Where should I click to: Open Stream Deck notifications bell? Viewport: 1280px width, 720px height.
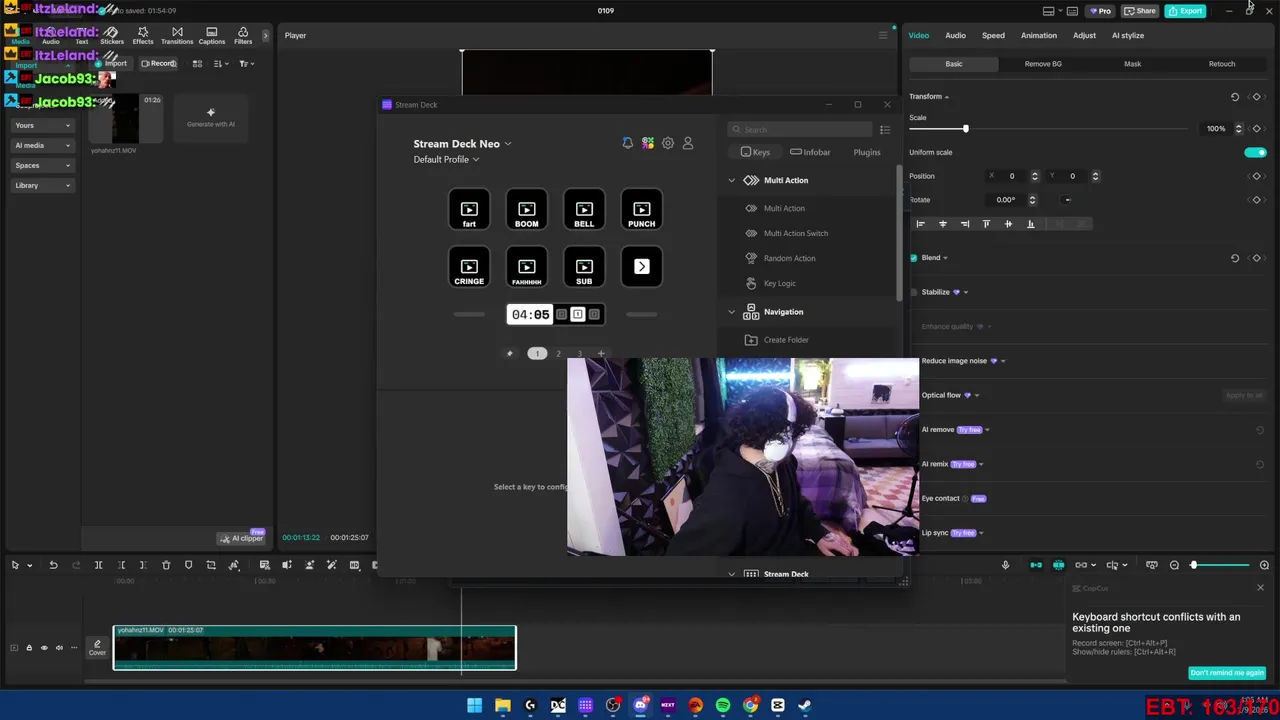pos(627,143)
